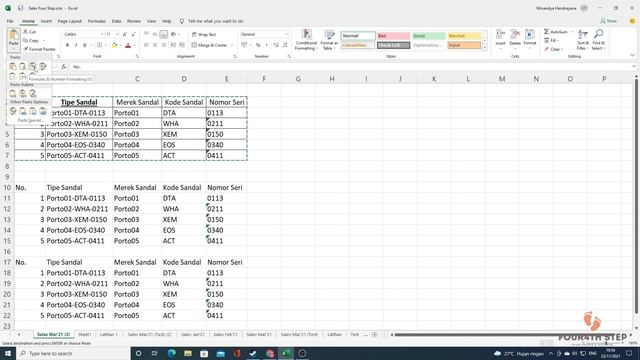
Task: Click the Cut command
Action: (x=30, y=31)
